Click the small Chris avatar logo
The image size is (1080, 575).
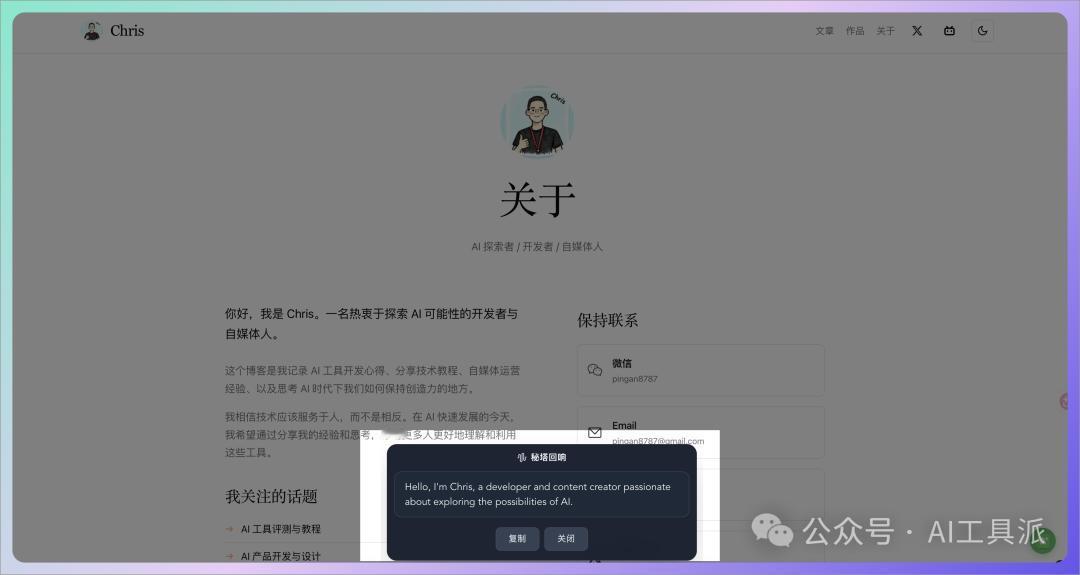[x=92, y=30]
